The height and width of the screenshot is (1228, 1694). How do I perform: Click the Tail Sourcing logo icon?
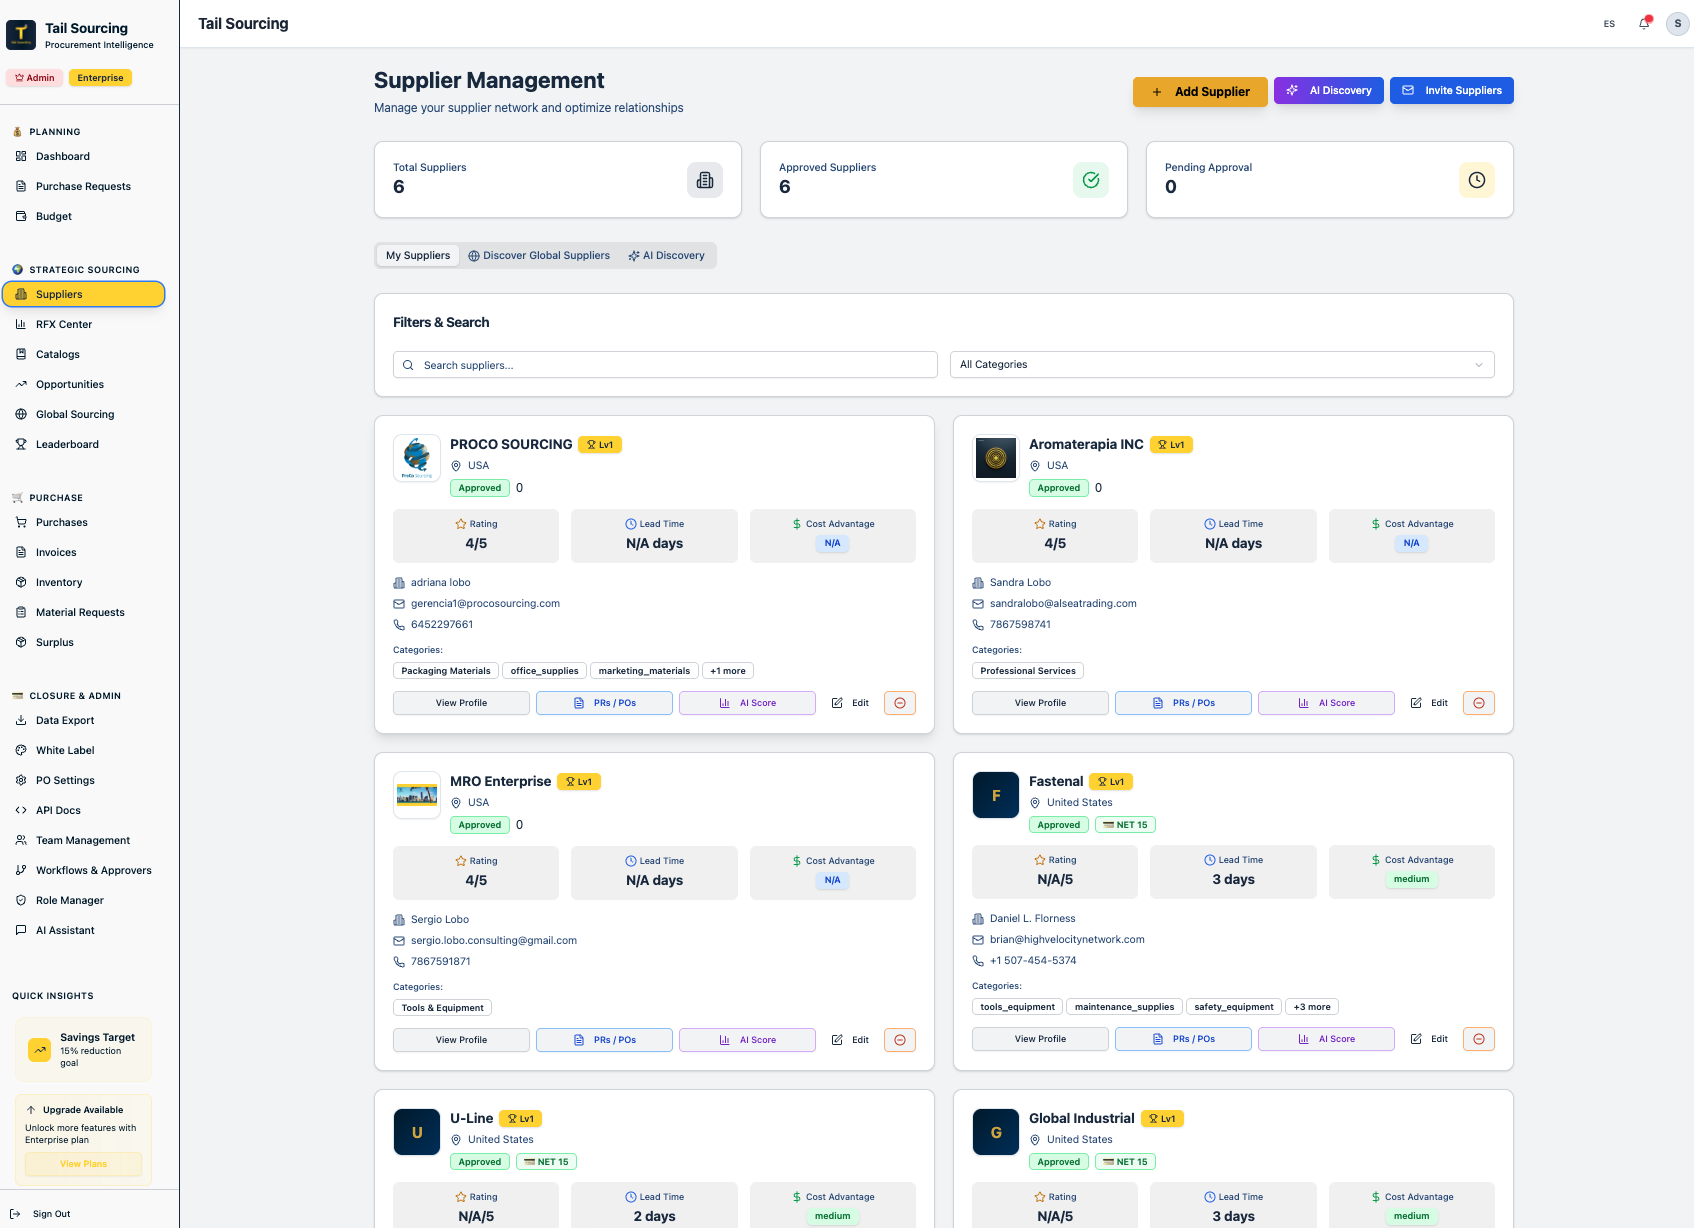(21, 34)
